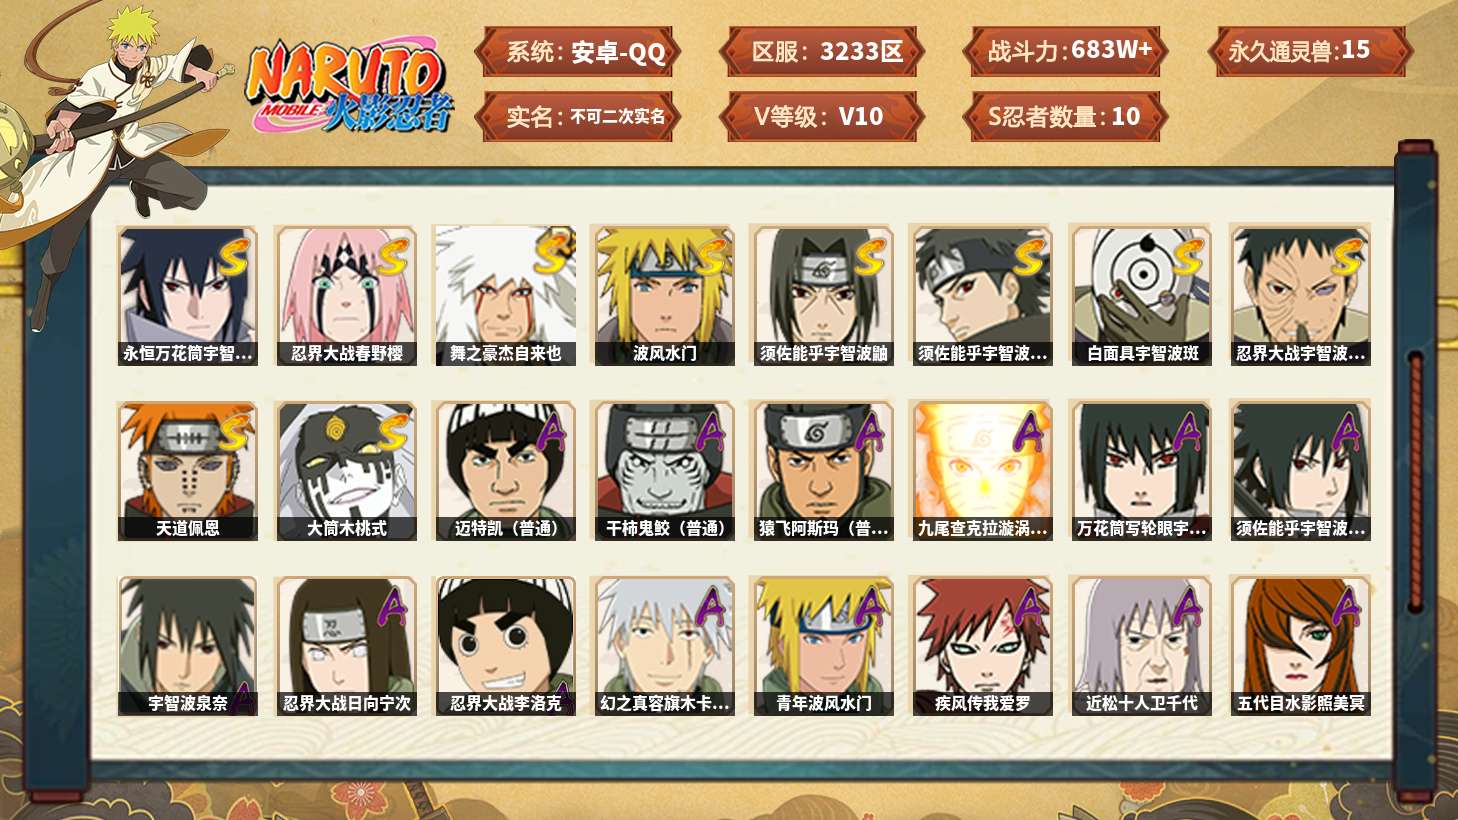
Task: Click the 干柿鬼鲛（普通） portrait
Action: click(664, 471)
